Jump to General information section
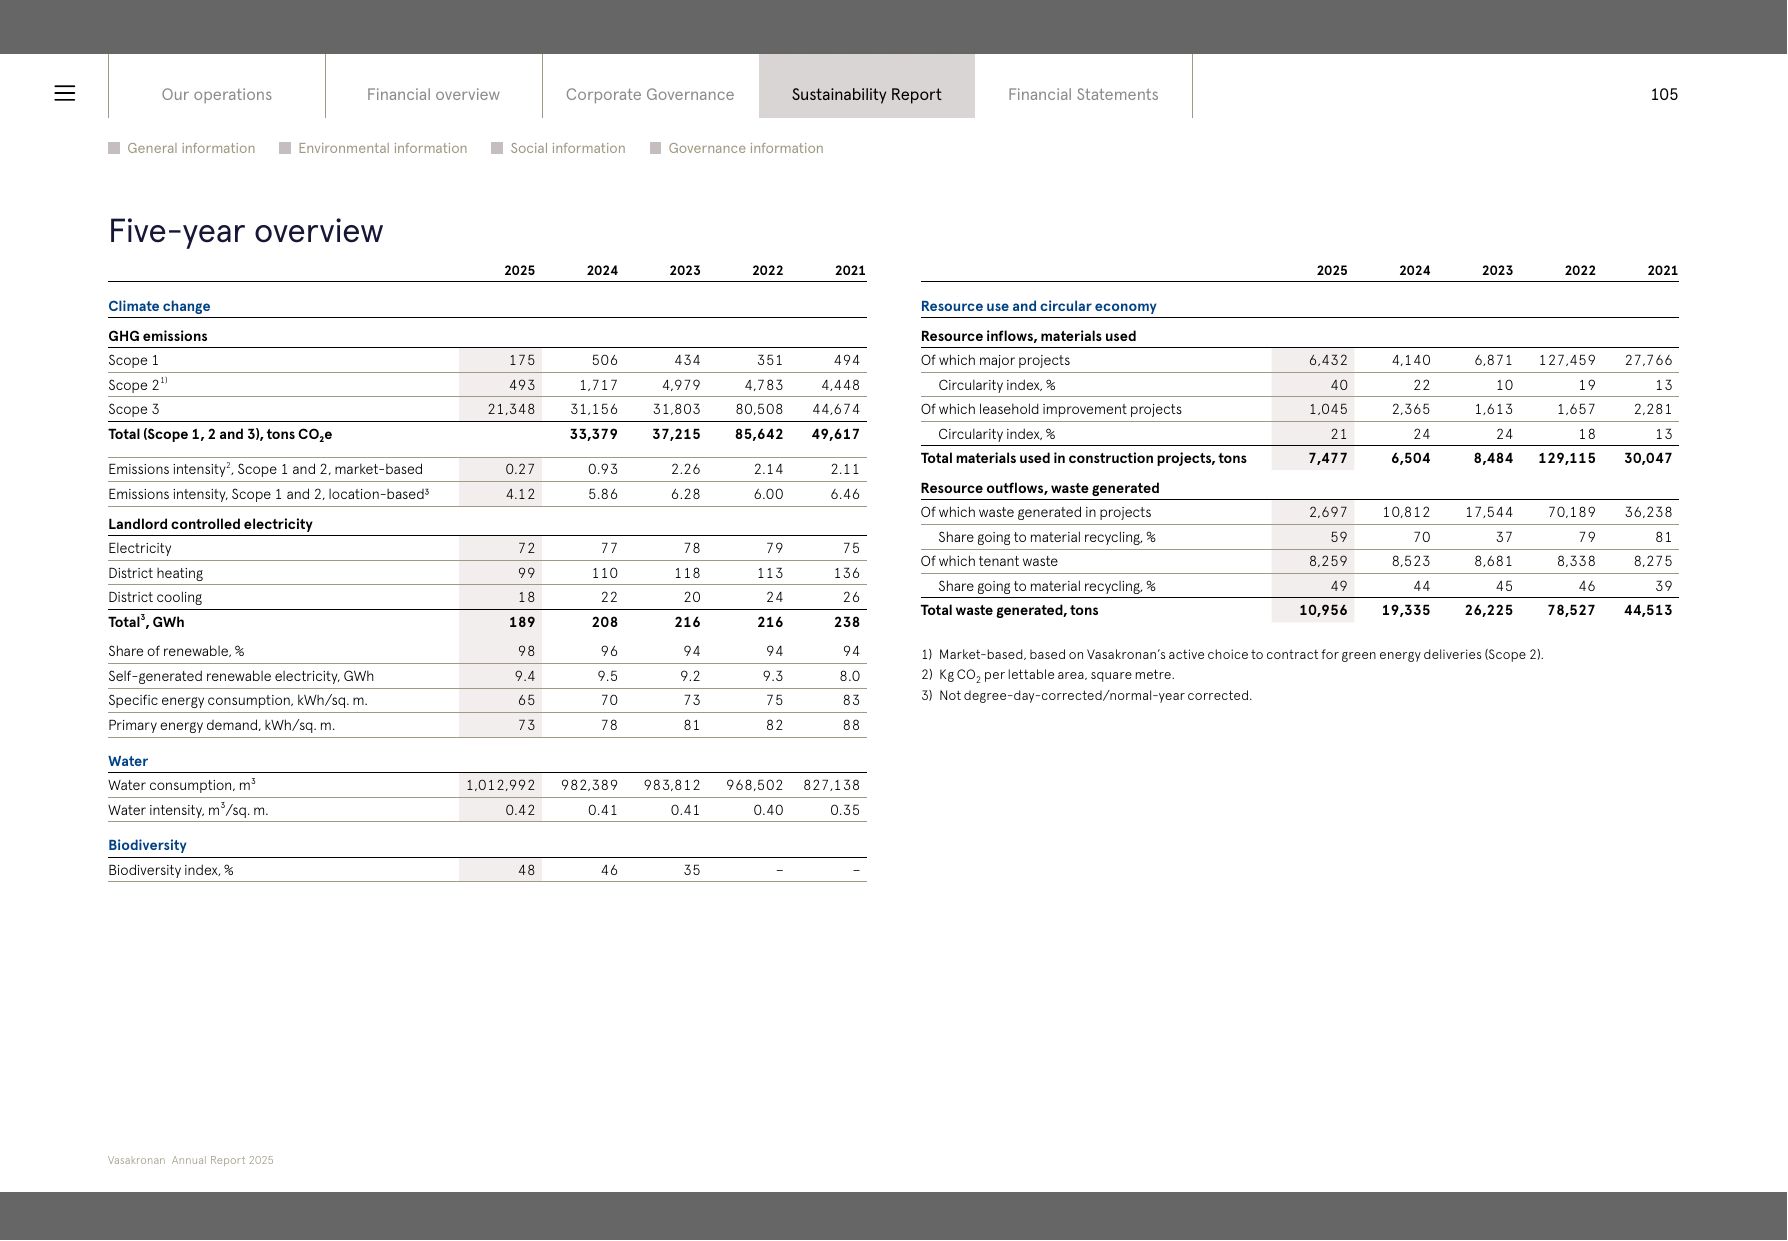This screenshot has height=1241, width=1788. coord(191,148)
